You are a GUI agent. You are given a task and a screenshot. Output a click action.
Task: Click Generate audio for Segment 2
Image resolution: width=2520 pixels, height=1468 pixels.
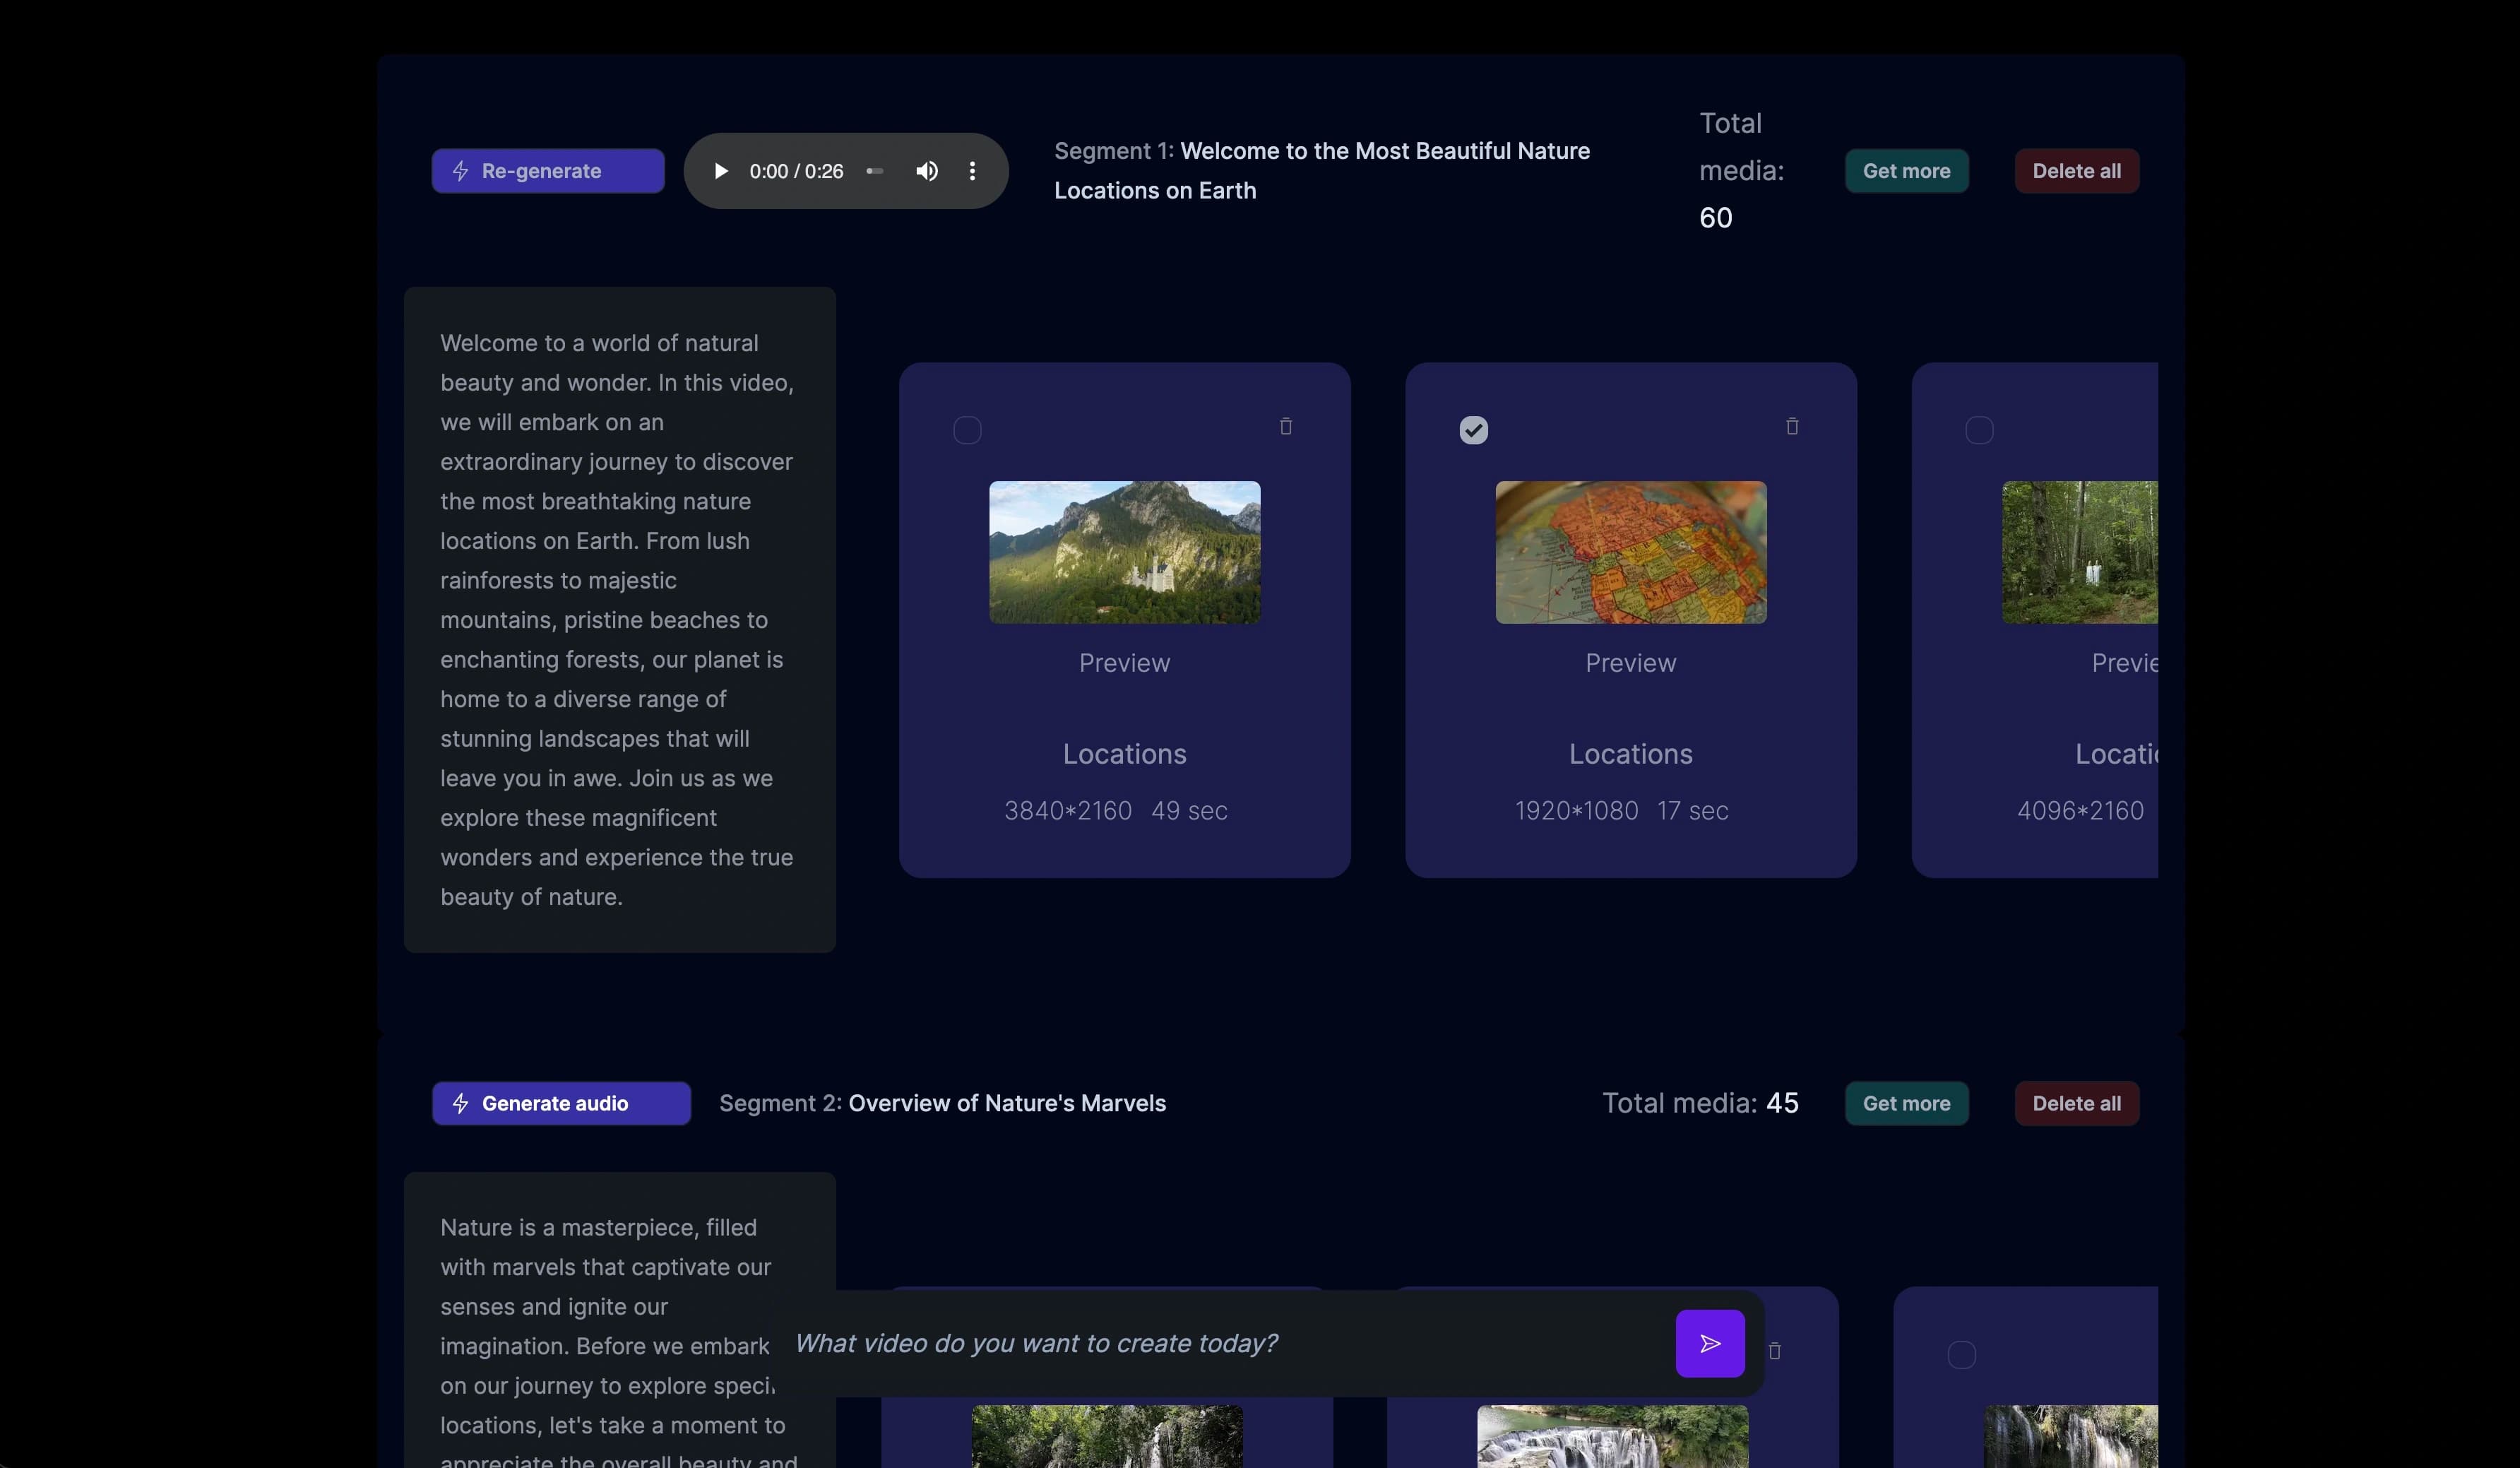point(561,1103)
